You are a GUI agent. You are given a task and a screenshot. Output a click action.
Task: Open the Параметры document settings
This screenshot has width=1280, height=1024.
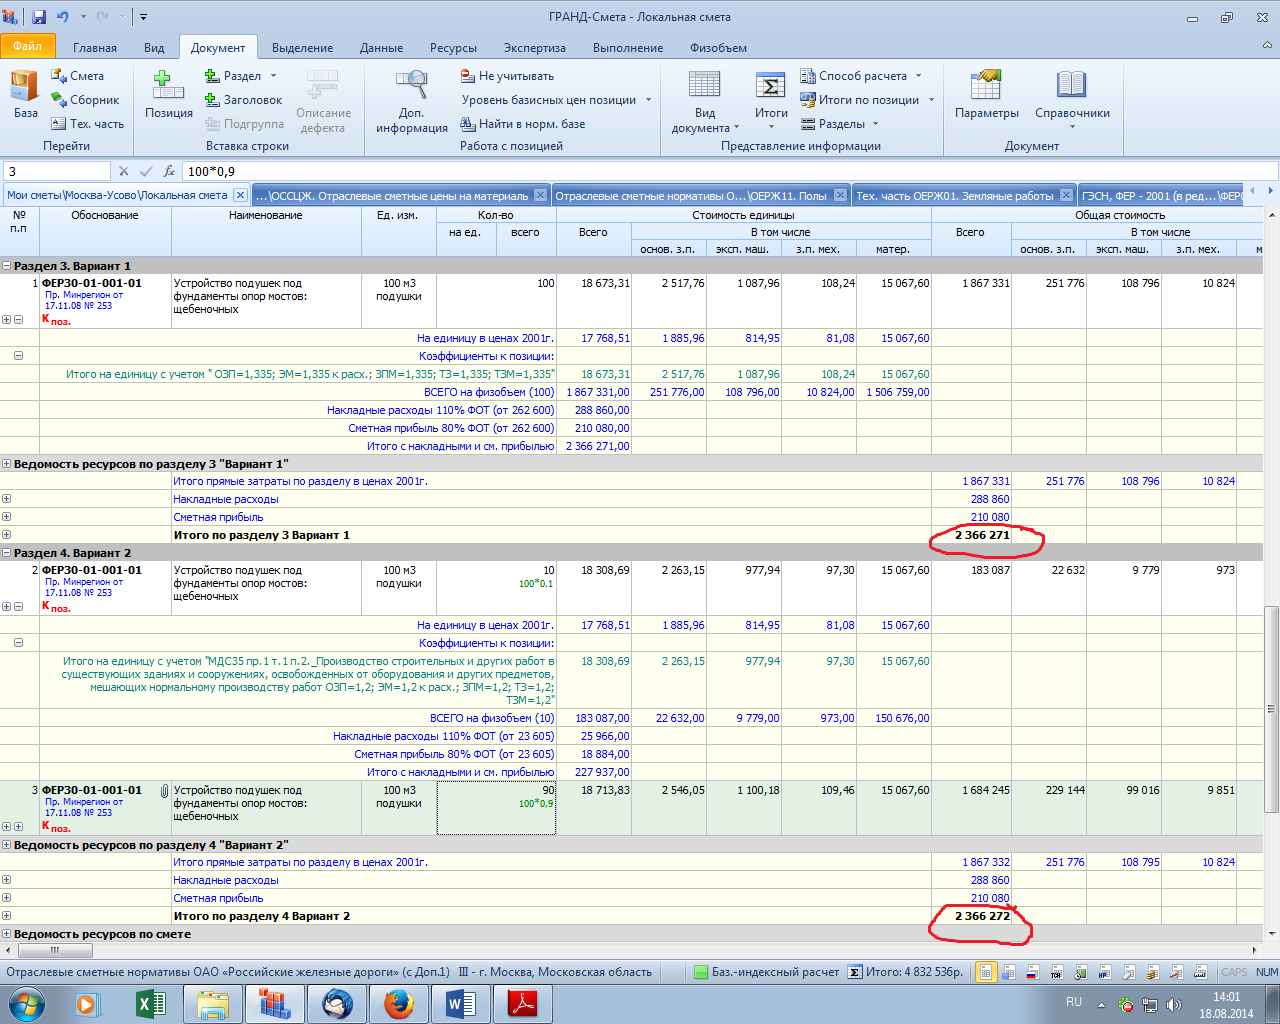[x=986, y=95]
